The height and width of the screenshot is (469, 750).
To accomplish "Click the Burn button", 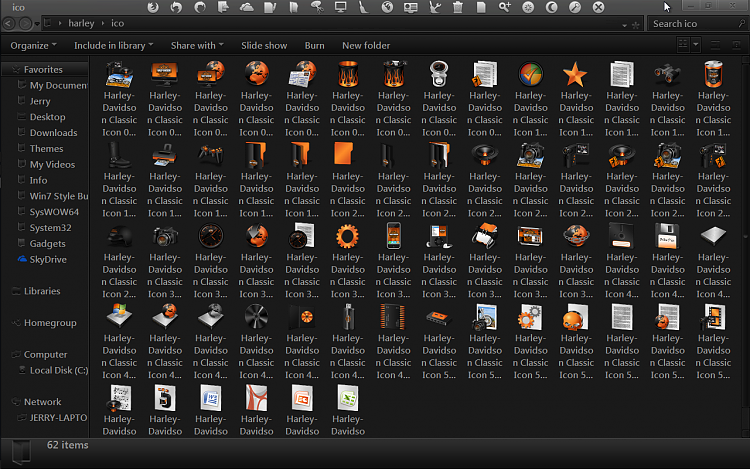I will click(x=314, y=45).
